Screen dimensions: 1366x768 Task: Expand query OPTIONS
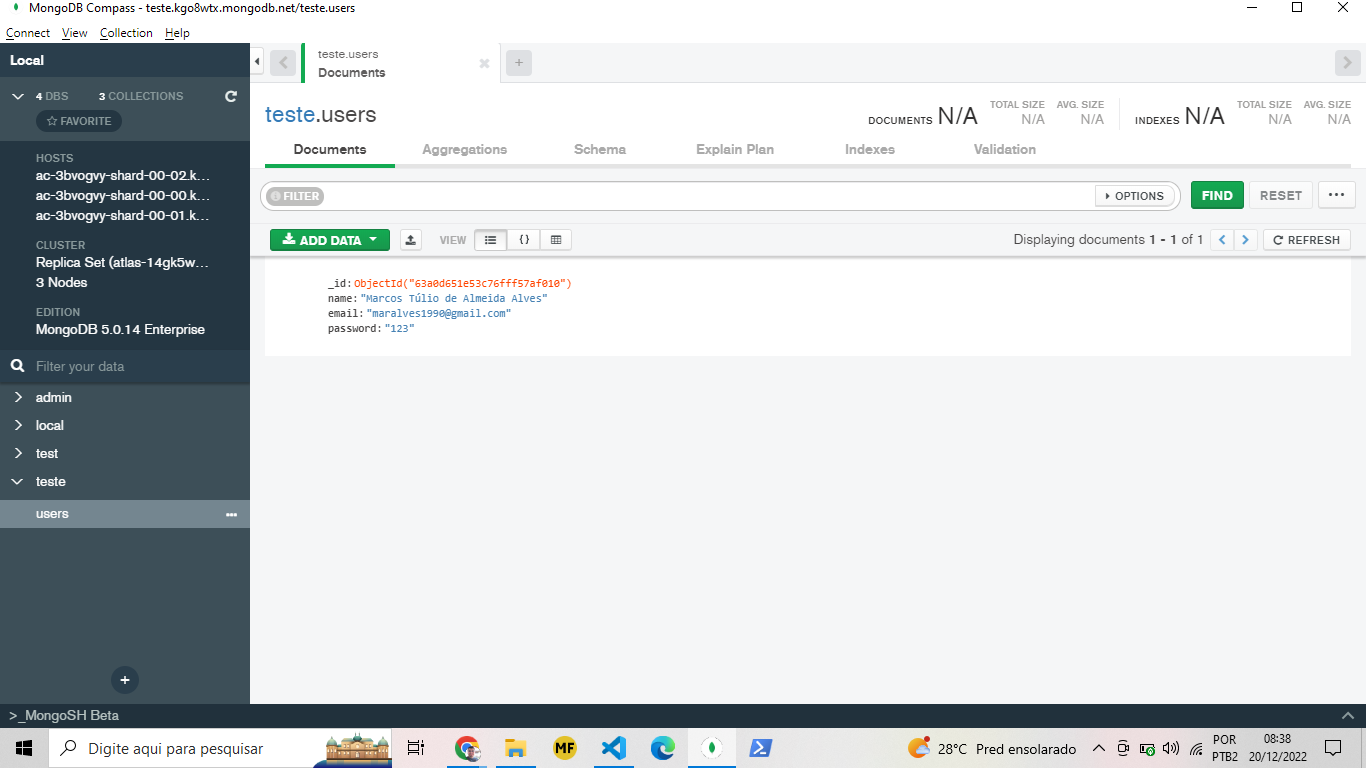tap(1135, 196)
